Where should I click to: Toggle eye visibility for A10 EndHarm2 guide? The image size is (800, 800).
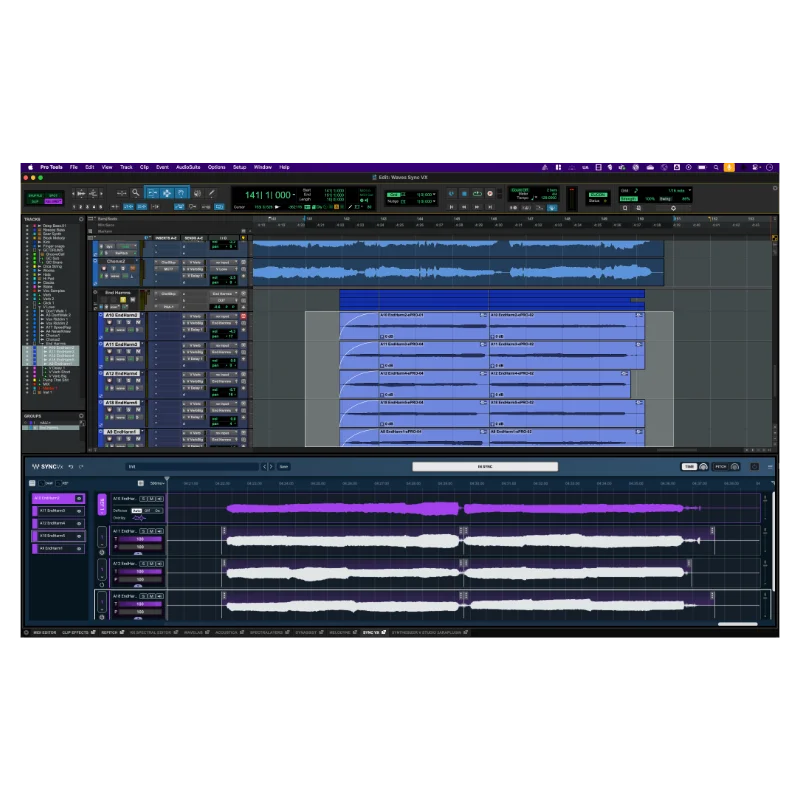click(x=79, y=498)
